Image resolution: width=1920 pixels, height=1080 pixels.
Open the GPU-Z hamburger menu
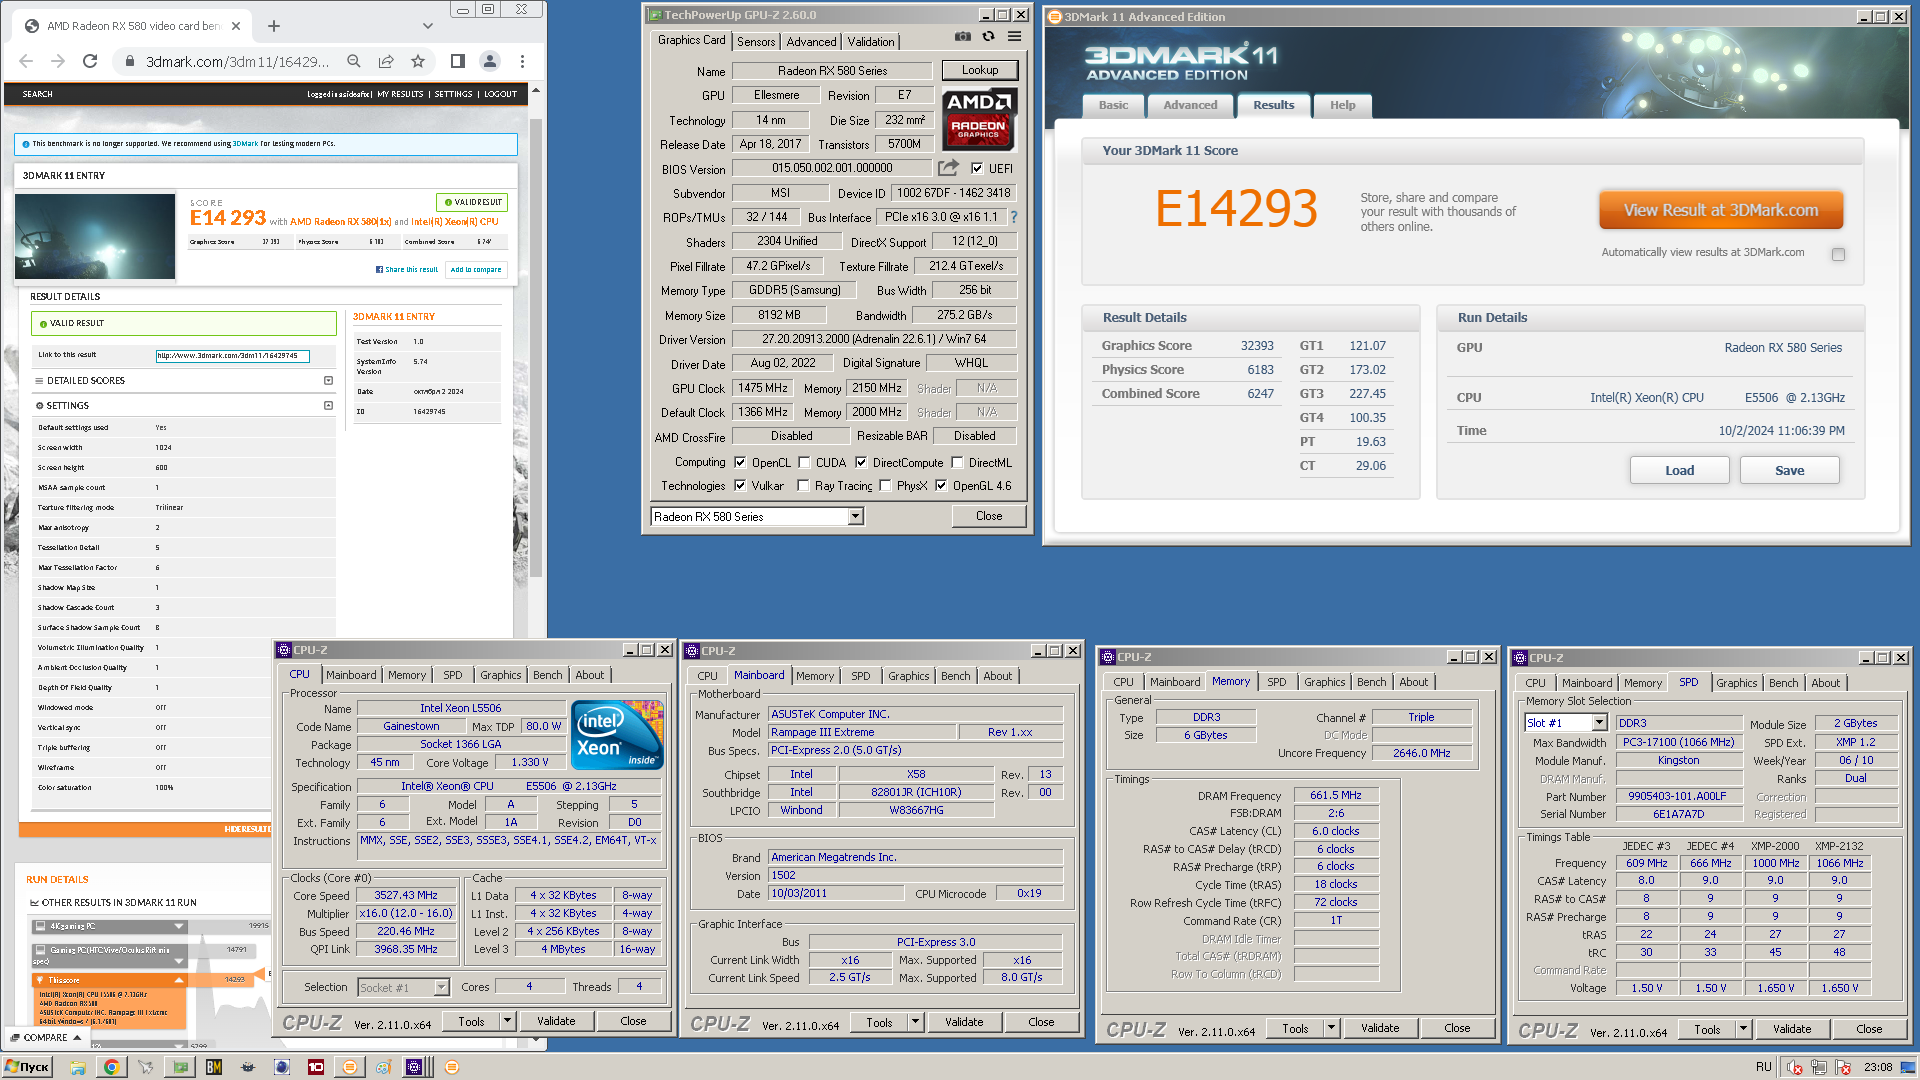click(1014, 36)
